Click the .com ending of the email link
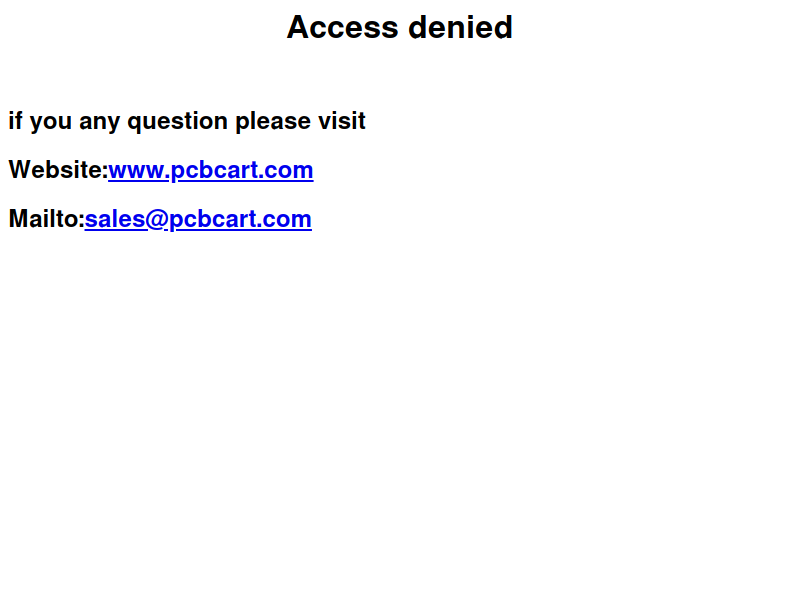The width and height of the screenshot is (800, 600). 284,220
